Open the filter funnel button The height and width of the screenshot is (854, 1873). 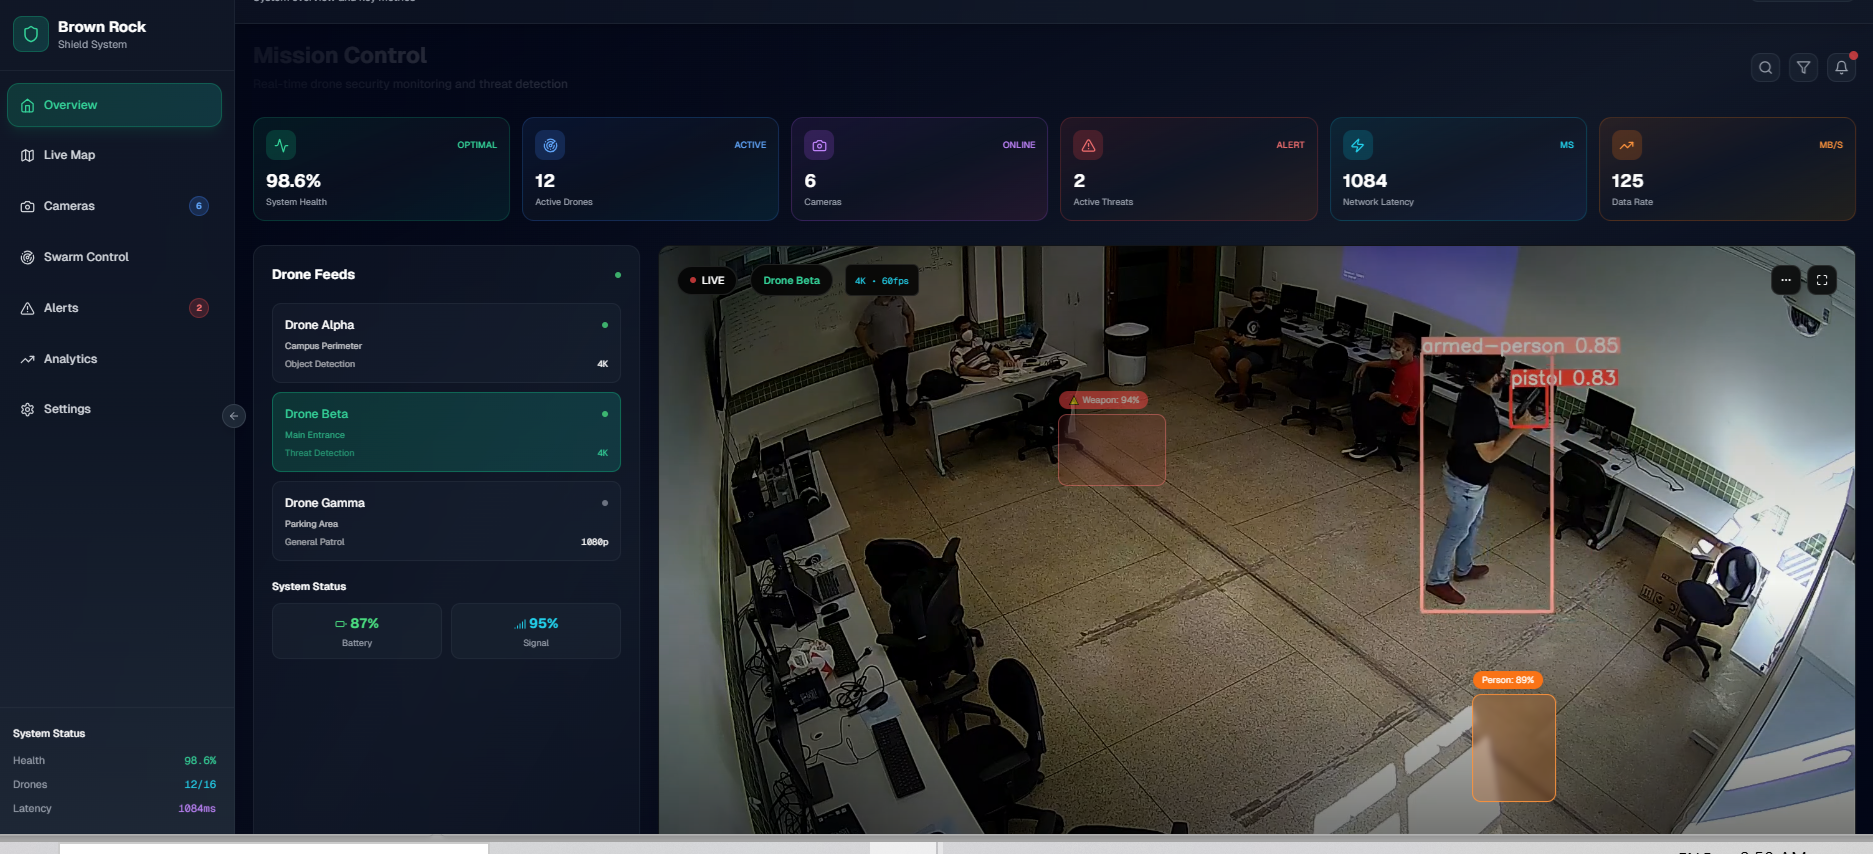(1804, 68)
